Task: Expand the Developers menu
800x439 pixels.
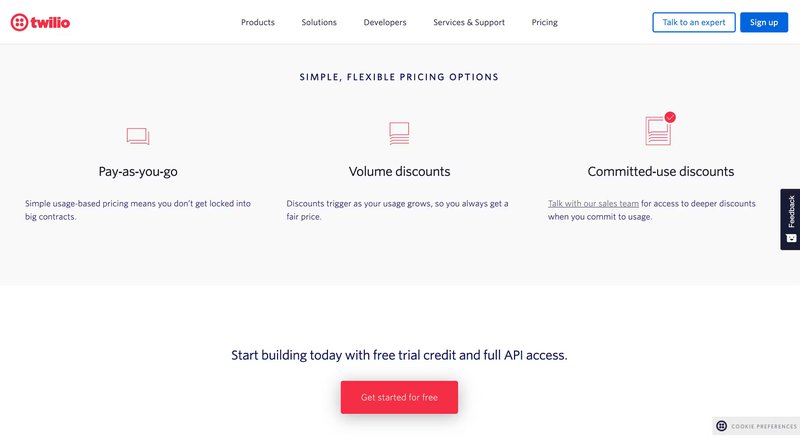Action: click(x=385, y=22)
